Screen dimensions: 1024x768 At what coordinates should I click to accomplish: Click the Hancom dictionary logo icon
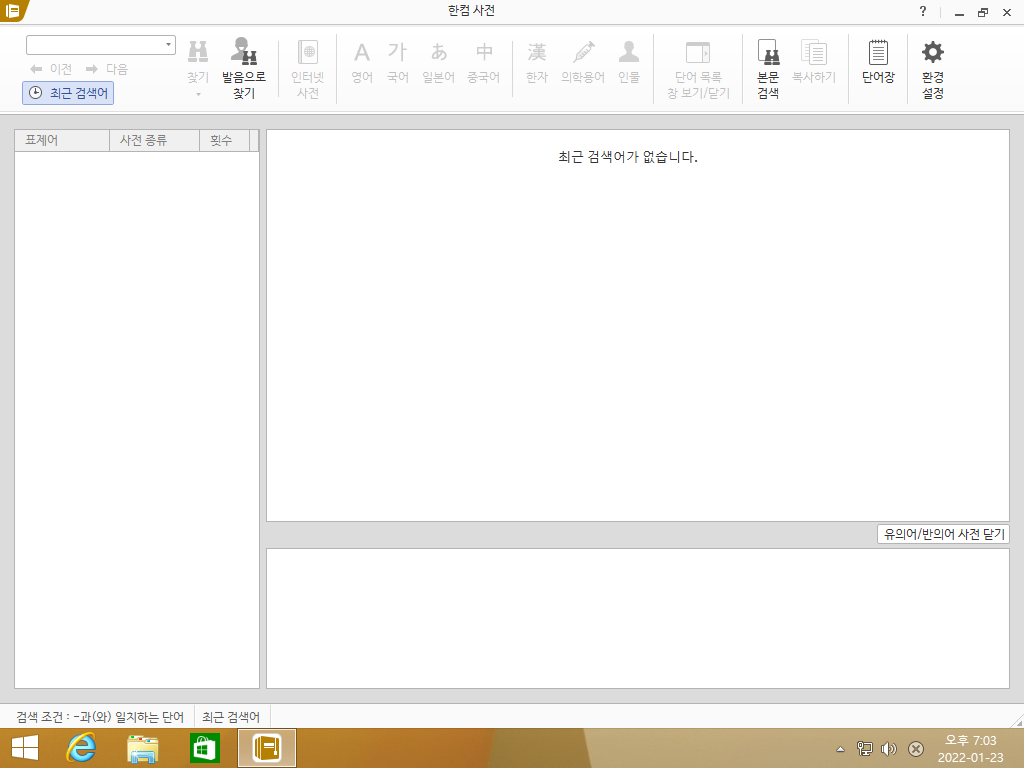(x=12, y=10)
